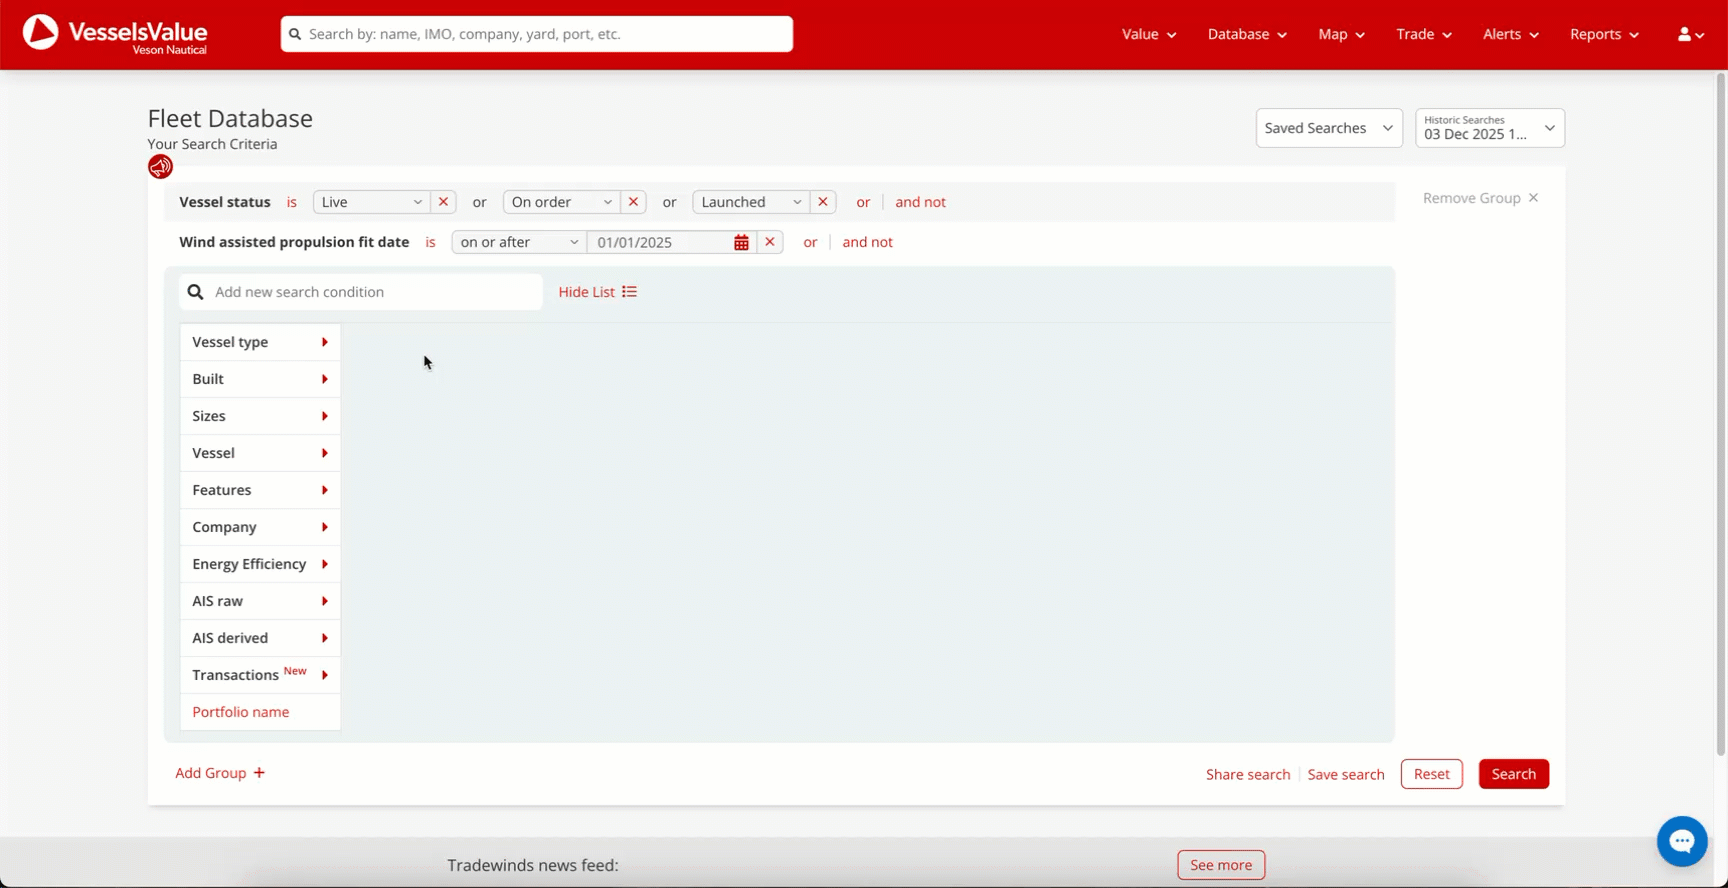Click the red Search button
Viewport: 1728px width, 888px height.
(x=1513, y=774)
